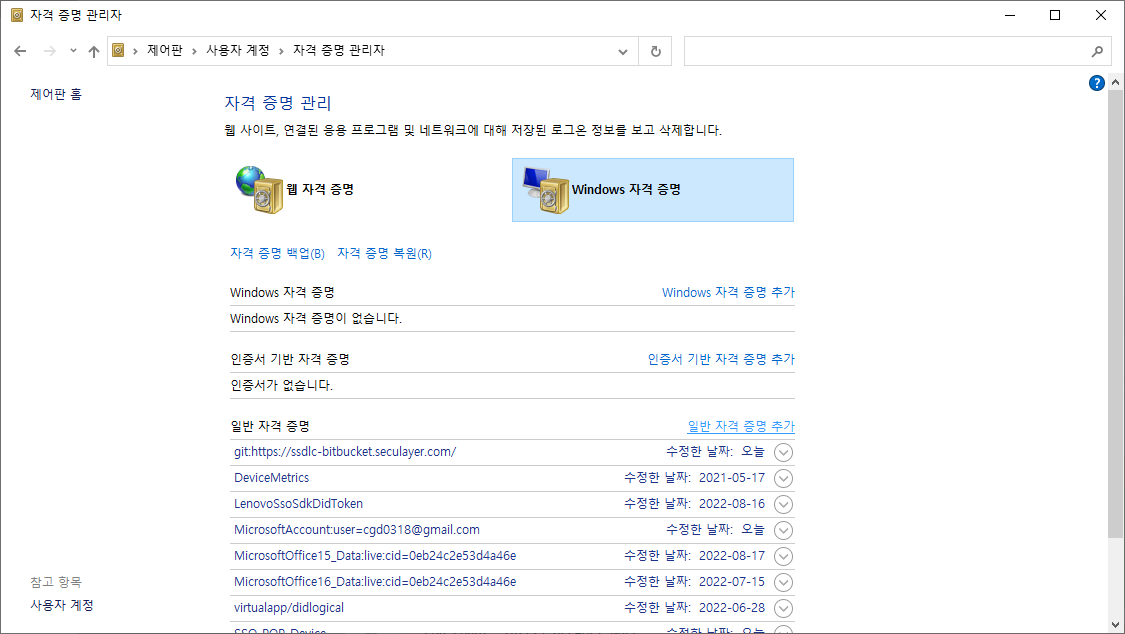Open LenovoSsoSdkDidToken credential name
This screenshot has width=1125, height=634.
(x=298, y=503)
